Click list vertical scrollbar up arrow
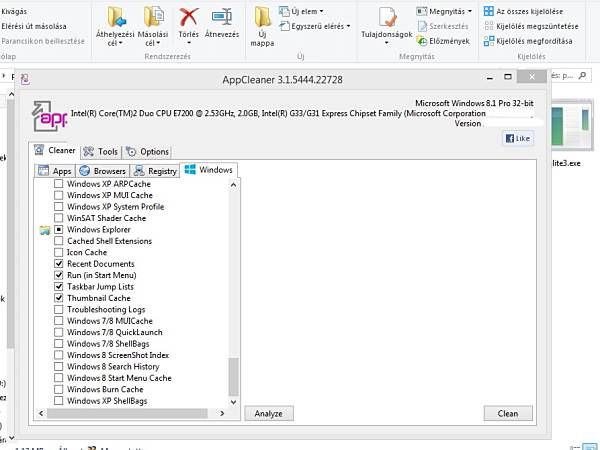 (233, 185)
